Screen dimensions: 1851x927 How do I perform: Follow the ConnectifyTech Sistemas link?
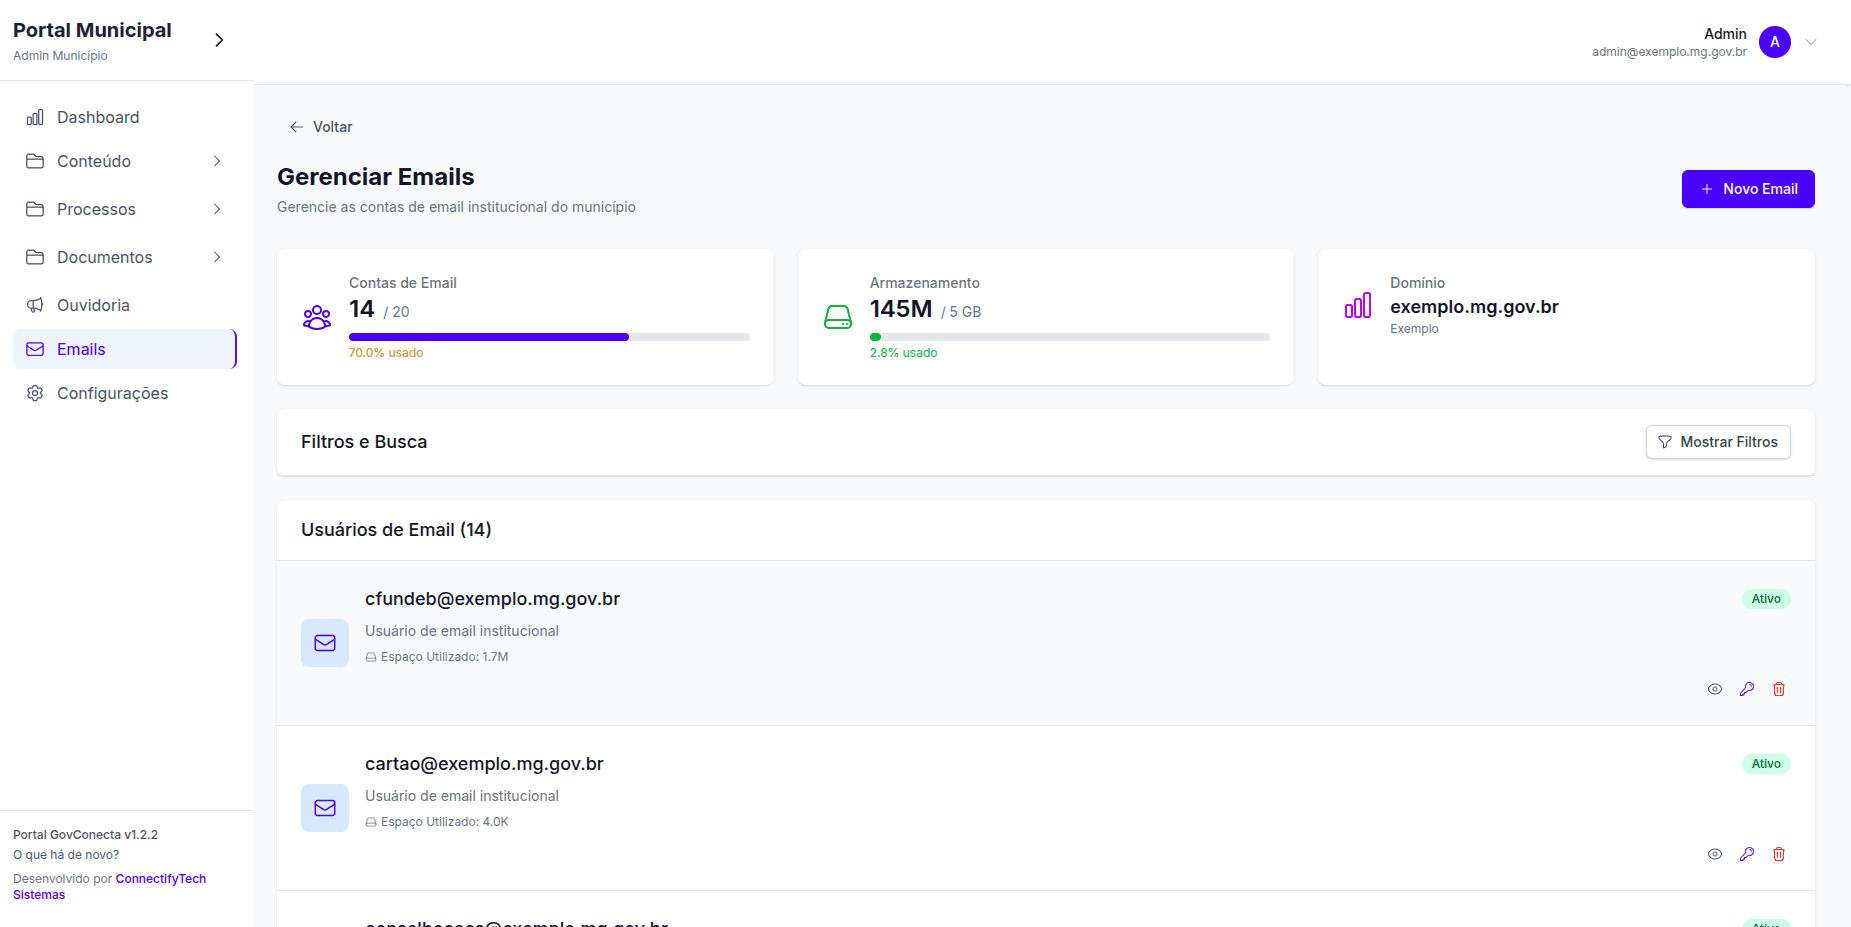coord(160,879)
